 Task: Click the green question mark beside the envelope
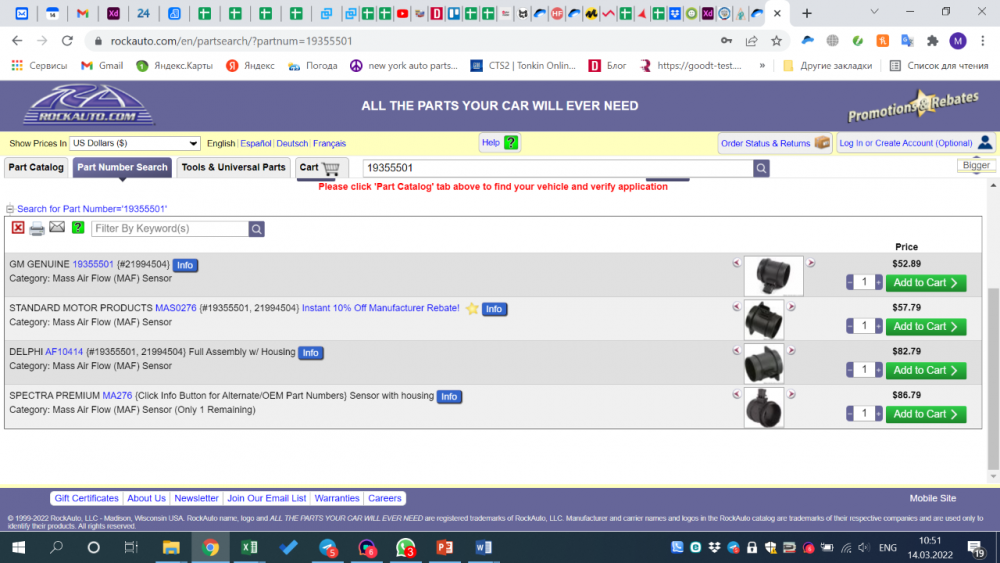click(x=78, y=228)
